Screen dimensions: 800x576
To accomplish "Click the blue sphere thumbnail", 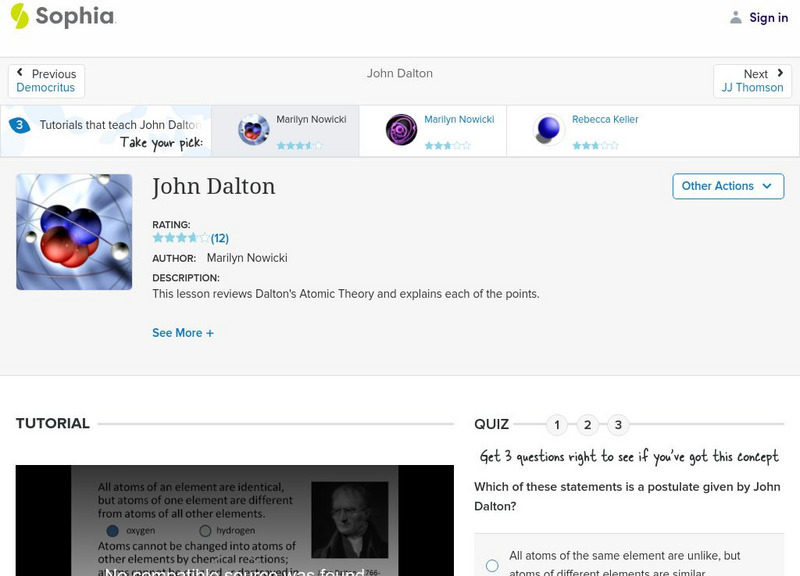I will click(x=548, y=129).
